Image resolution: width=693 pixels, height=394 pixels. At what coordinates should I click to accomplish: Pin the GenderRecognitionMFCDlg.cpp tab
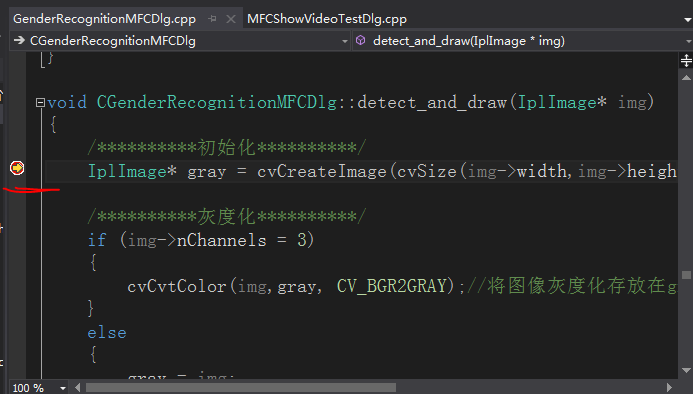(213, 19)
